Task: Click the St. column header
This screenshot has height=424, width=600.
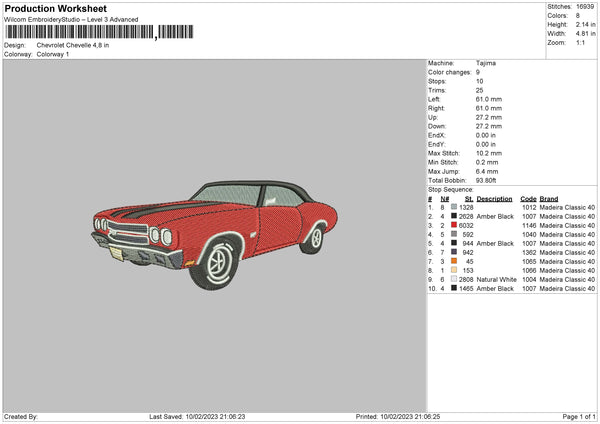Action: [x=469, y=199]
